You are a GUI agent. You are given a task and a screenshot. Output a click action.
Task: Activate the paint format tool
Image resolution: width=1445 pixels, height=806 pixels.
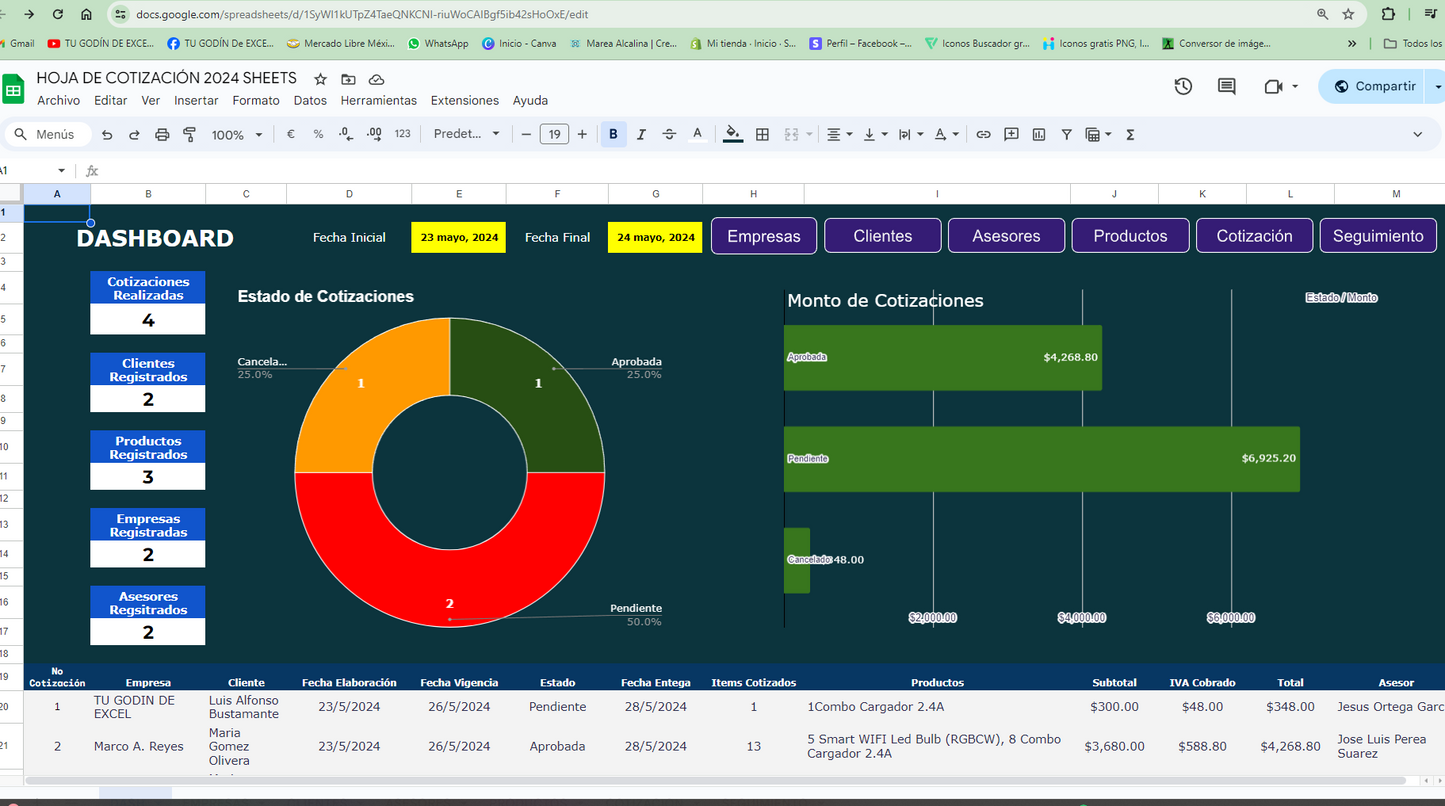(189, 134)
